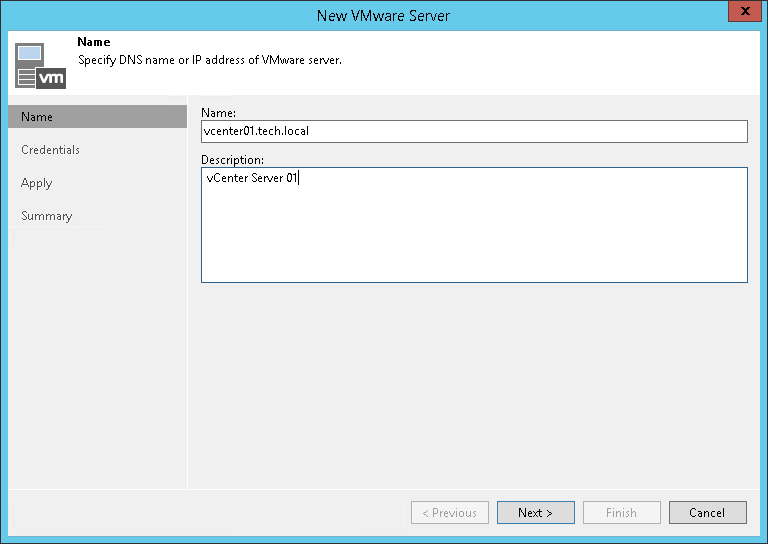Click the 'Name:' field label
Screen dimensions: 768x544
point(218,113)
